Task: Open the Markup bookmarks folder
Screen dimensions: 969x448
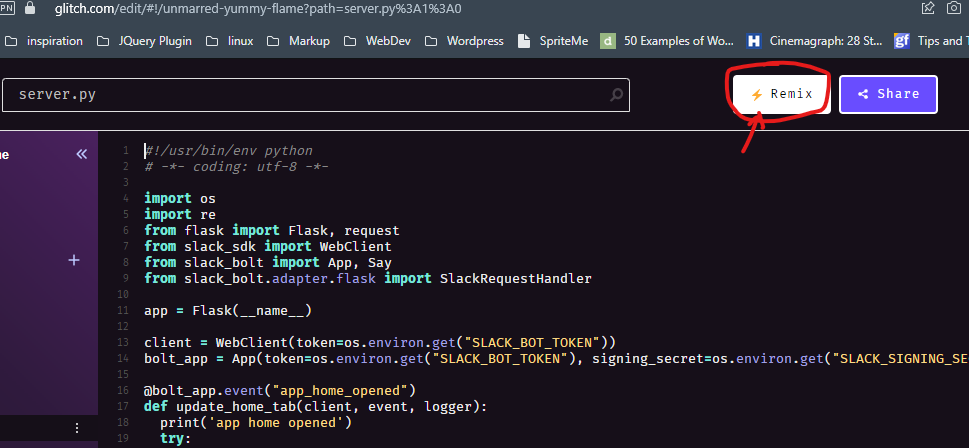Action: click(x=299, y=41)
